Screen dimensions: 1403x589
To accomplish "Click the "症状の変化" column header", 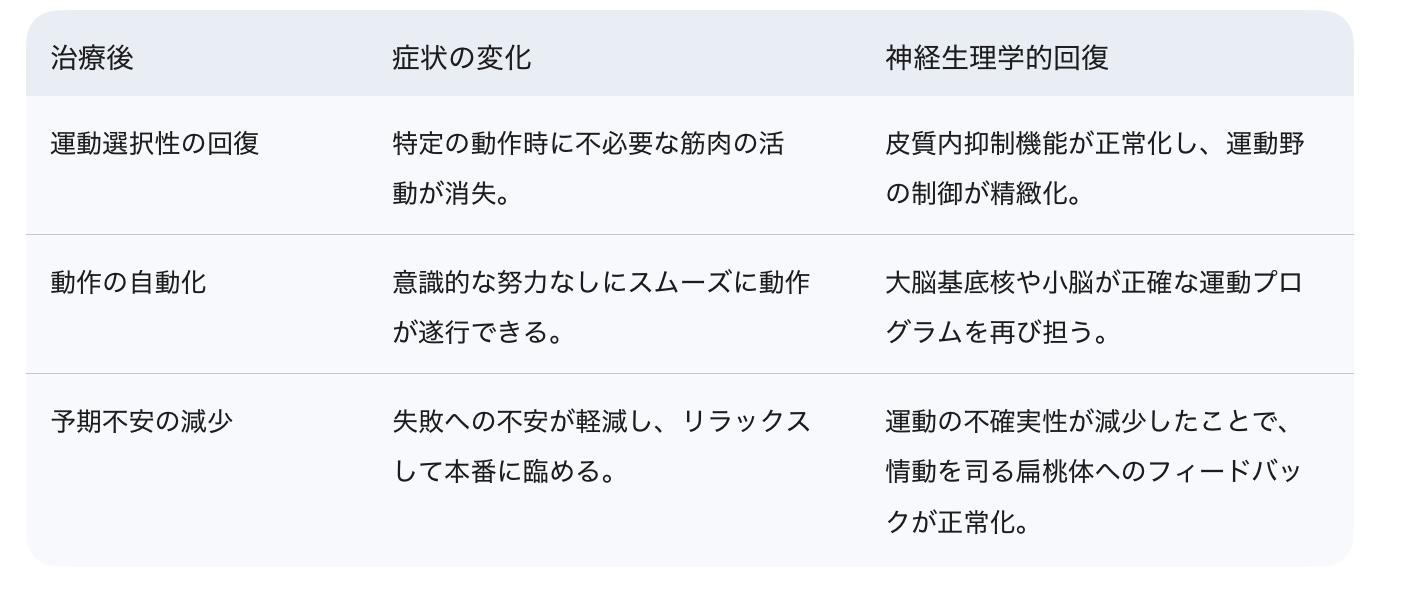I will [x=461, y=58].
